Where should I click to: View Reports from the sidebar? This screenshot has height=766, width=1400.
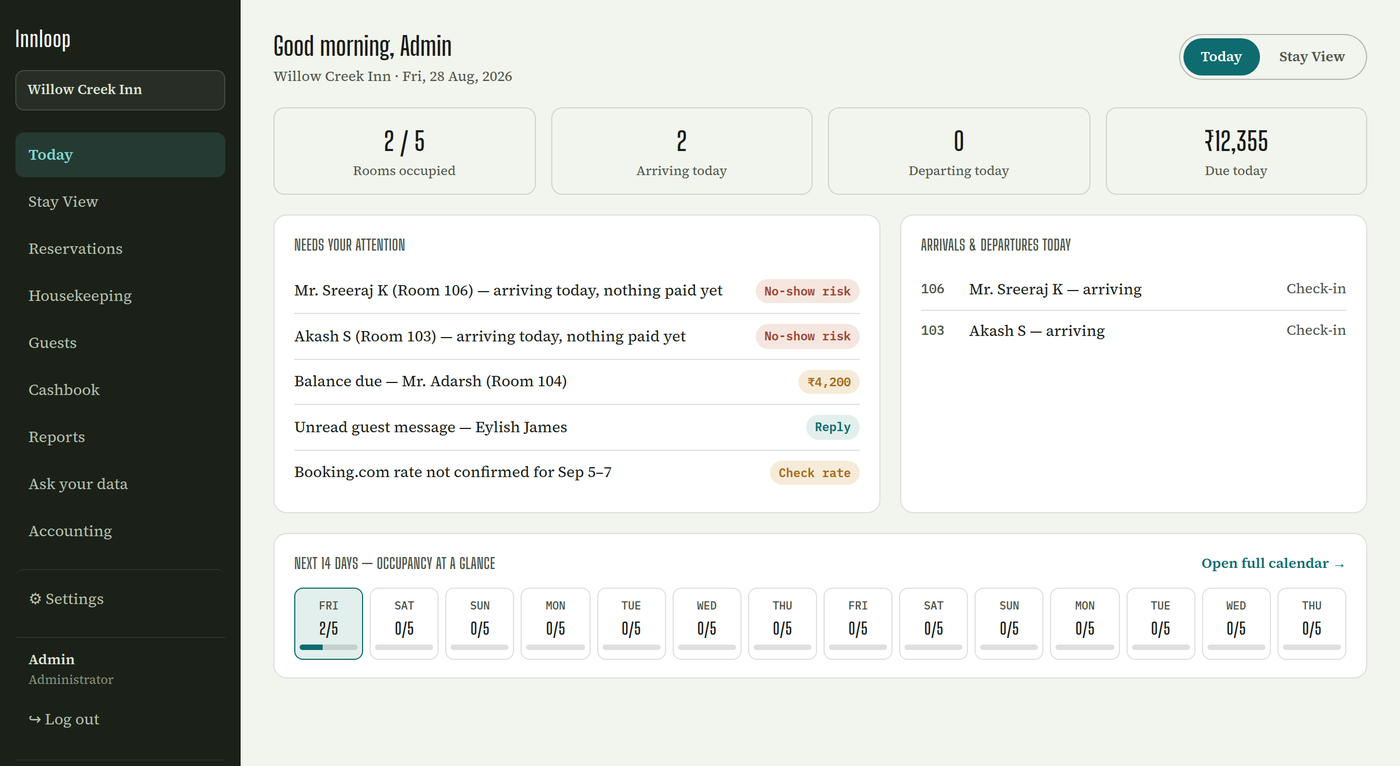120,437
